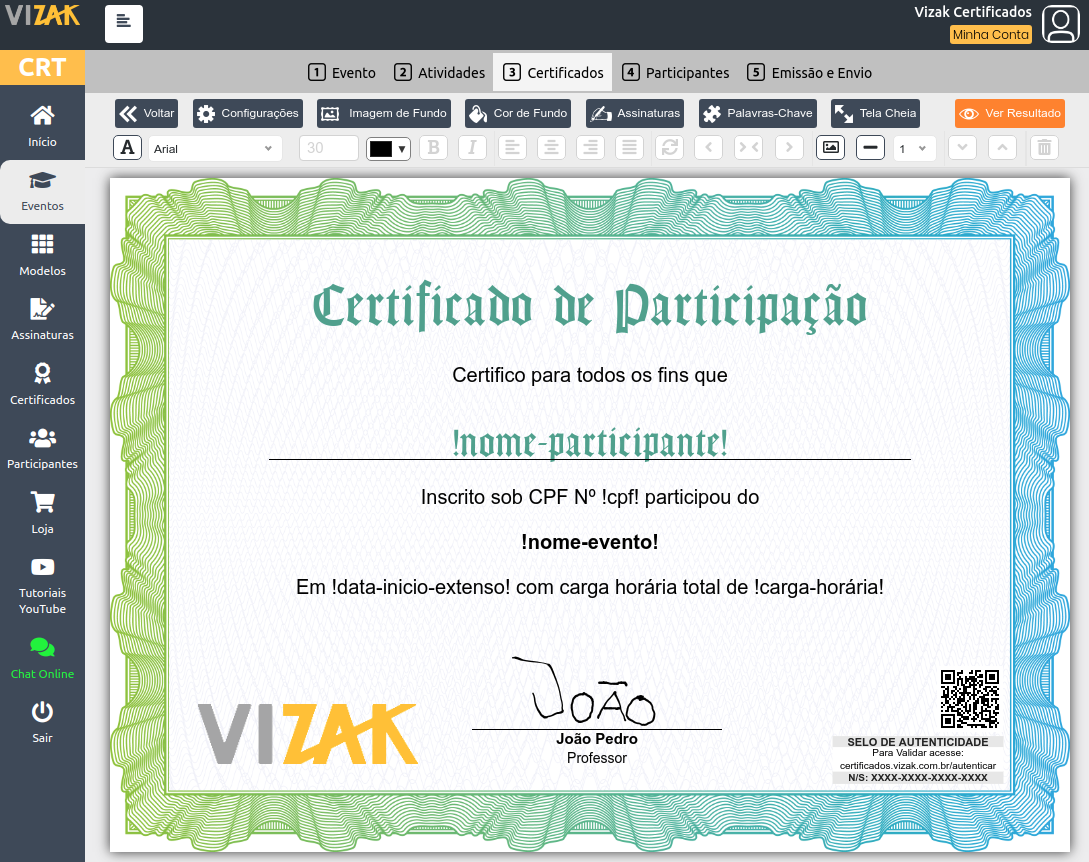The height and width of the screenshot is (862, 1089).
Task: Select the João handwritten signature image
Action: click(584, 690)
